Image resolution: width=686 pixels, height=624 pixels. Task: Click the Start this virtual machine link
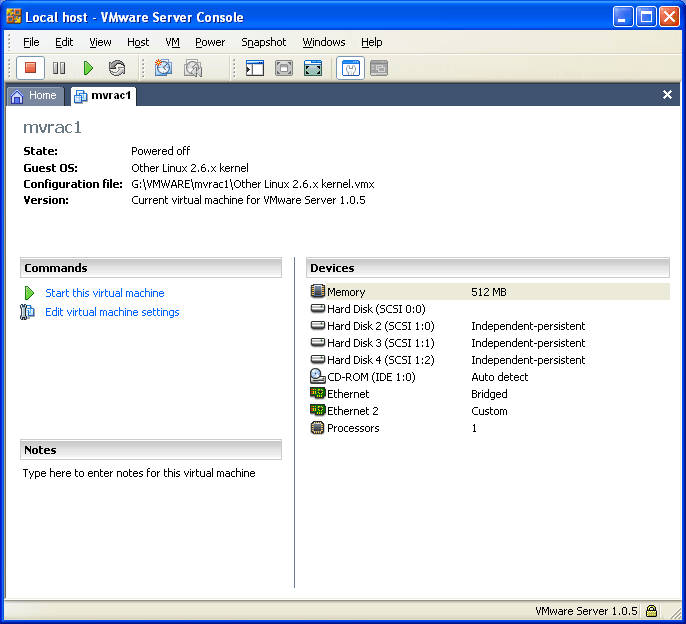tap(104, 293)
